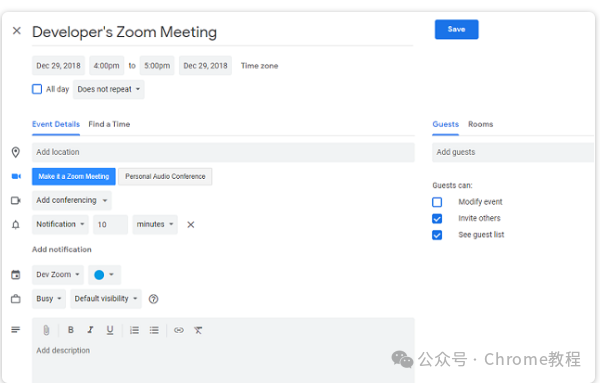Remove formatting from description text
Viewport: 600px width, 383px height.
click(198, 330)
